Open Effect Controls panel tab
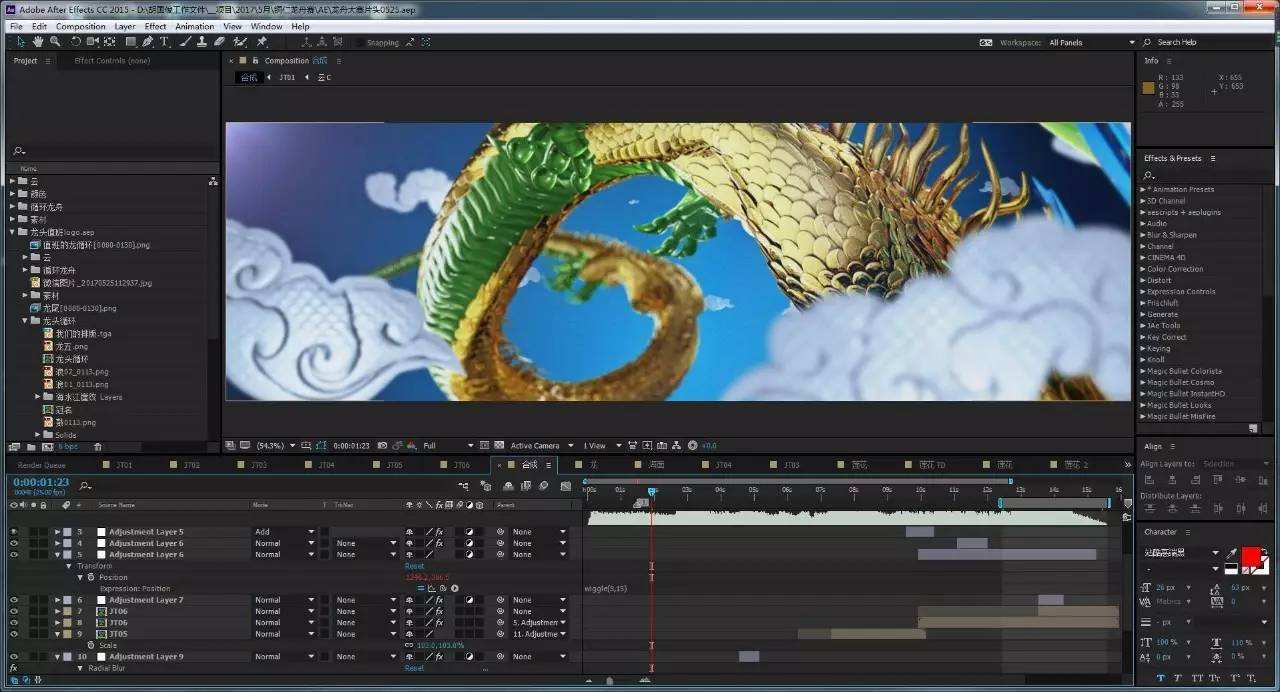The image size is (1280, 692). pos(112,61)
